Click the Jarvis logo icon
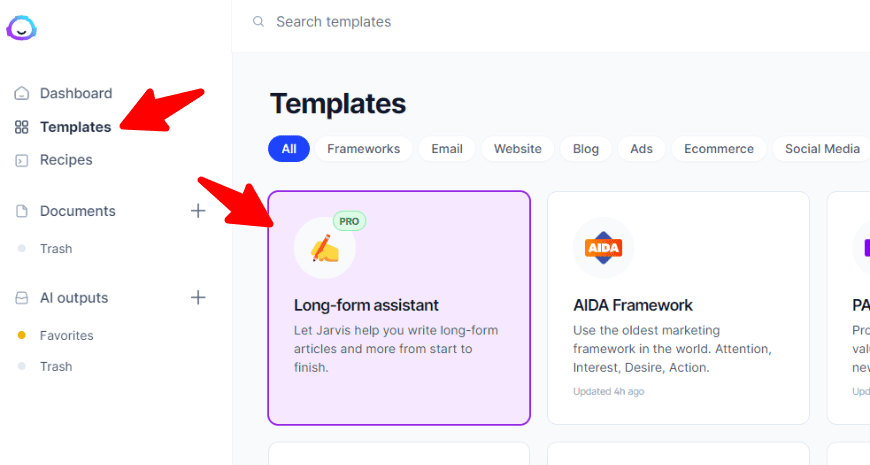This screenshot has height=465, width=870. tap(21, 28)
